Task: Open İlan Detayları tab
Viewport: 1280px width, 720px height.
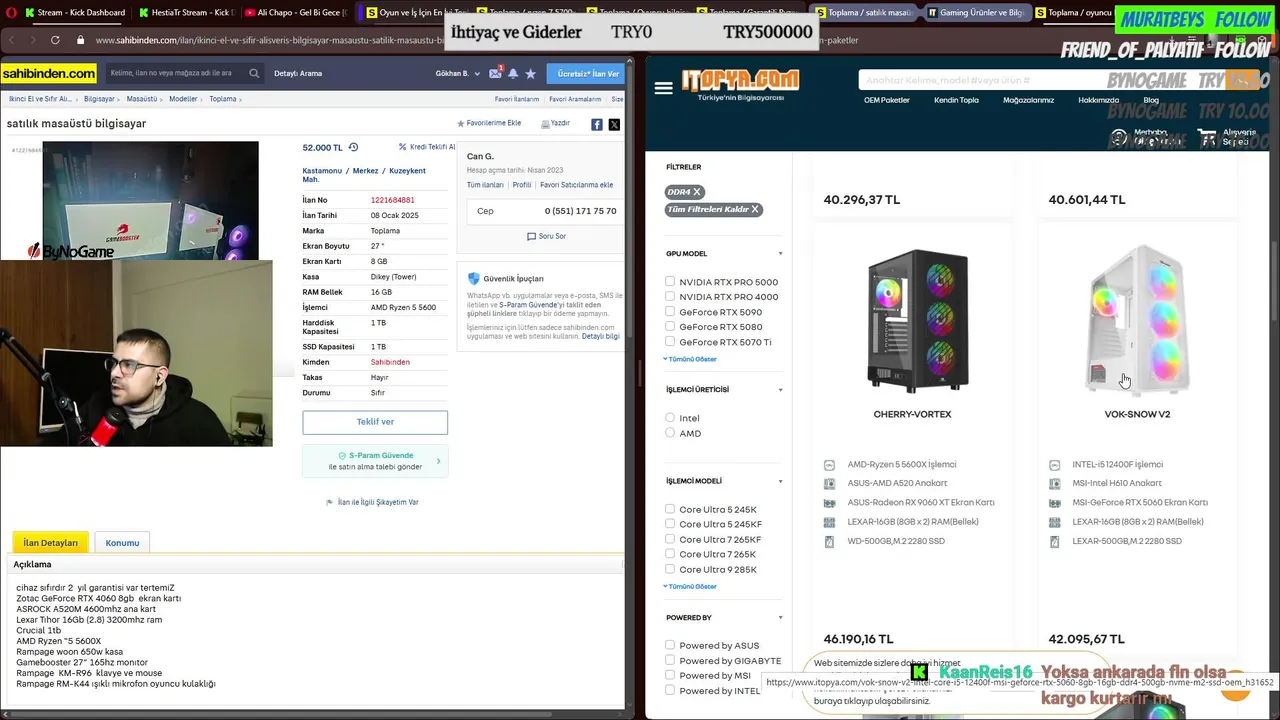Action: coord(50,543)
